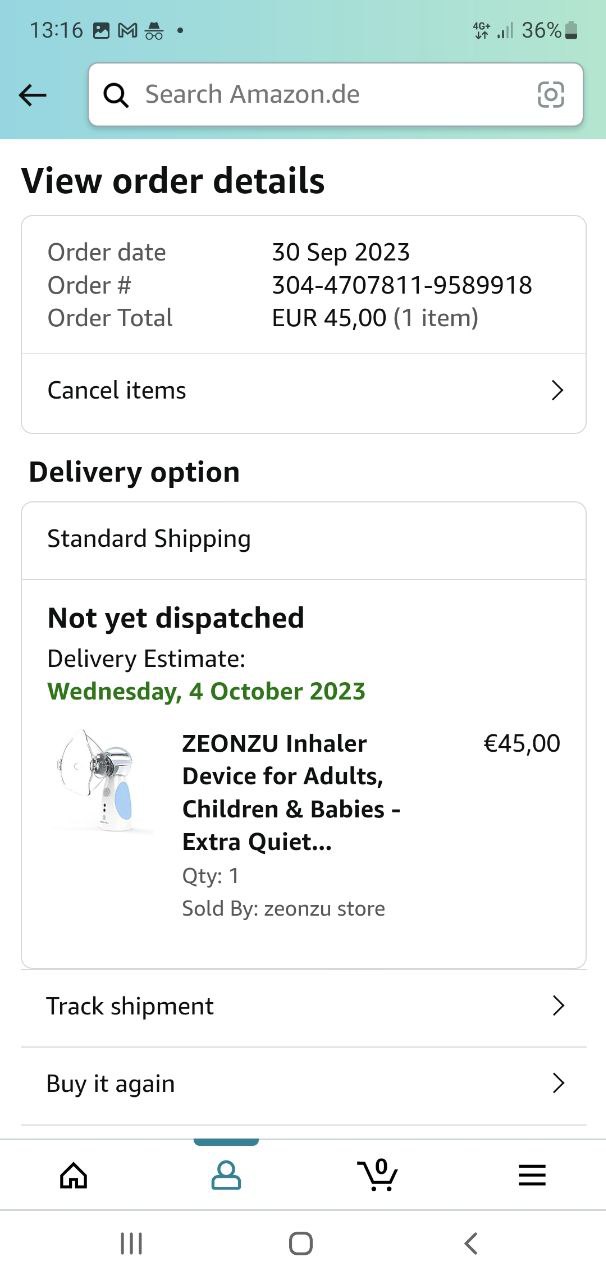Screen dimensions: 606x1280
Task: Expand the Buy it again chevron
Action: pyautogui.click(x=558, y=1084)
